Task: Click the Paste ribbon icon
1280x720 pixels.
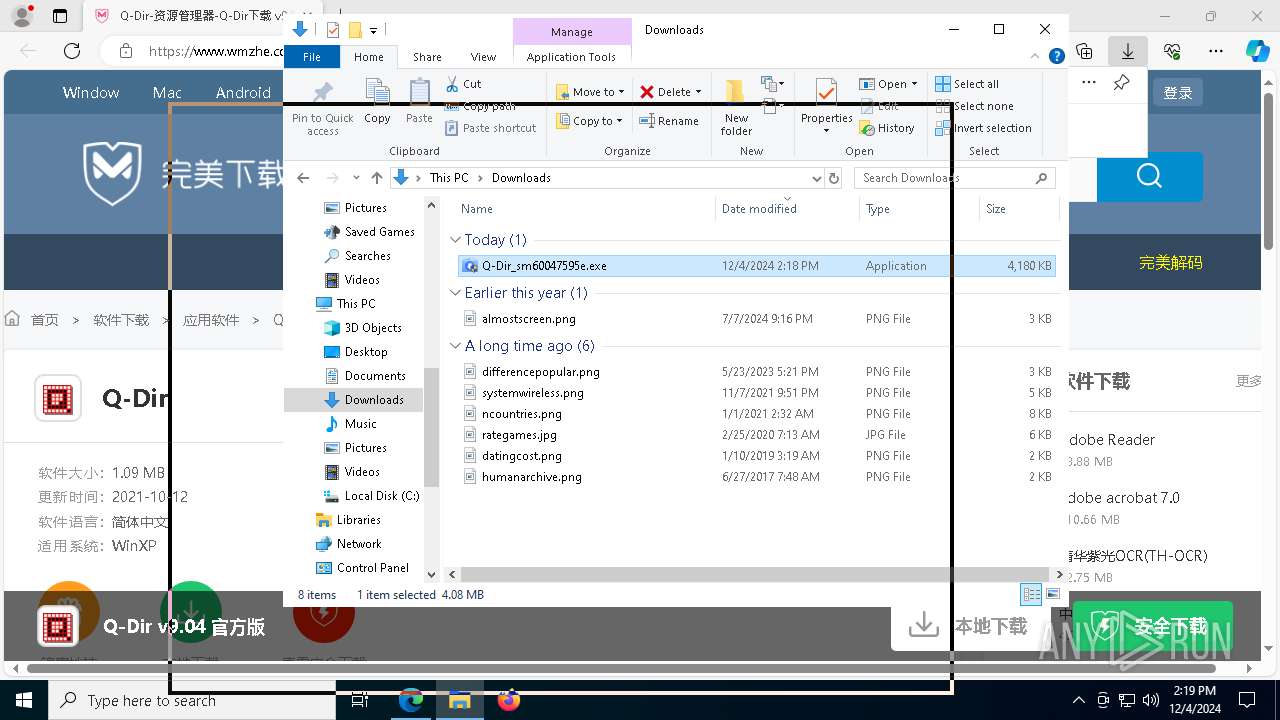Action: click(x=419, y=101)
